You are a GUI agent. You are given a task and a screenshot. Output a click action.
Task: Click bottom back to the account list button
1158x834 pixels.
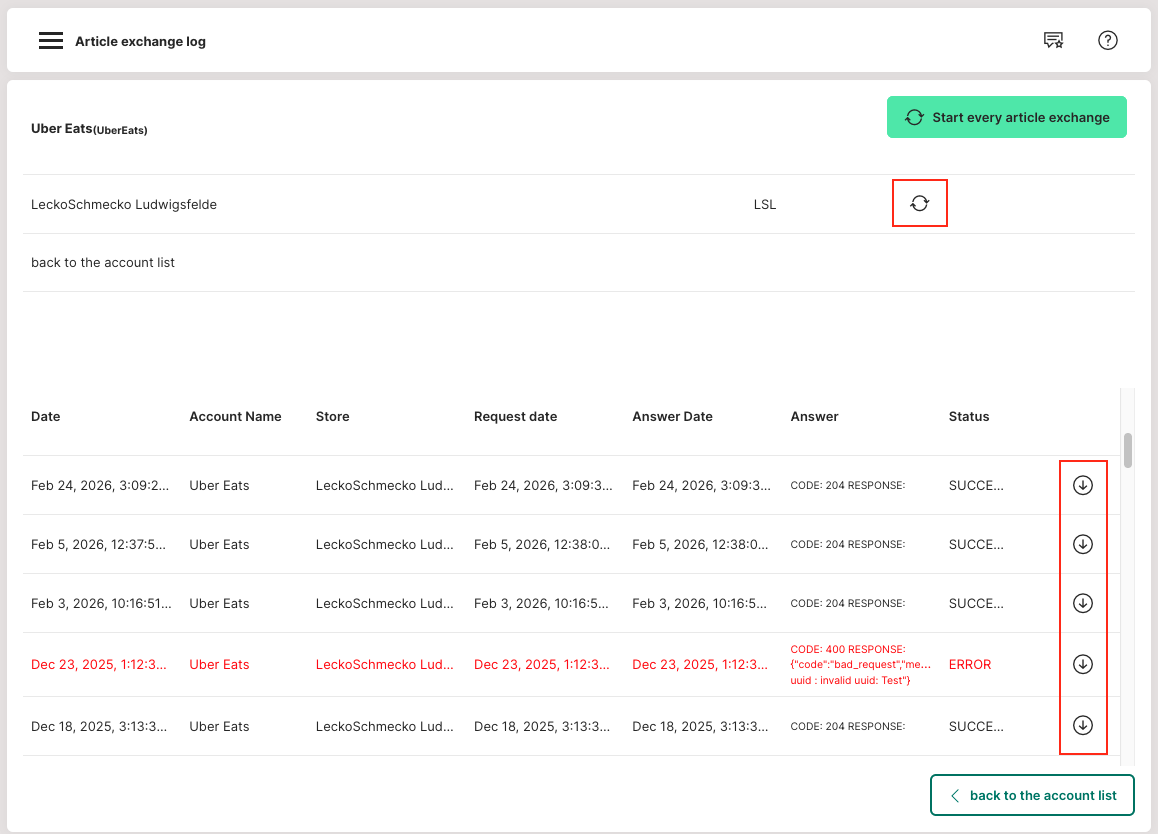(x=1032, y=795)
